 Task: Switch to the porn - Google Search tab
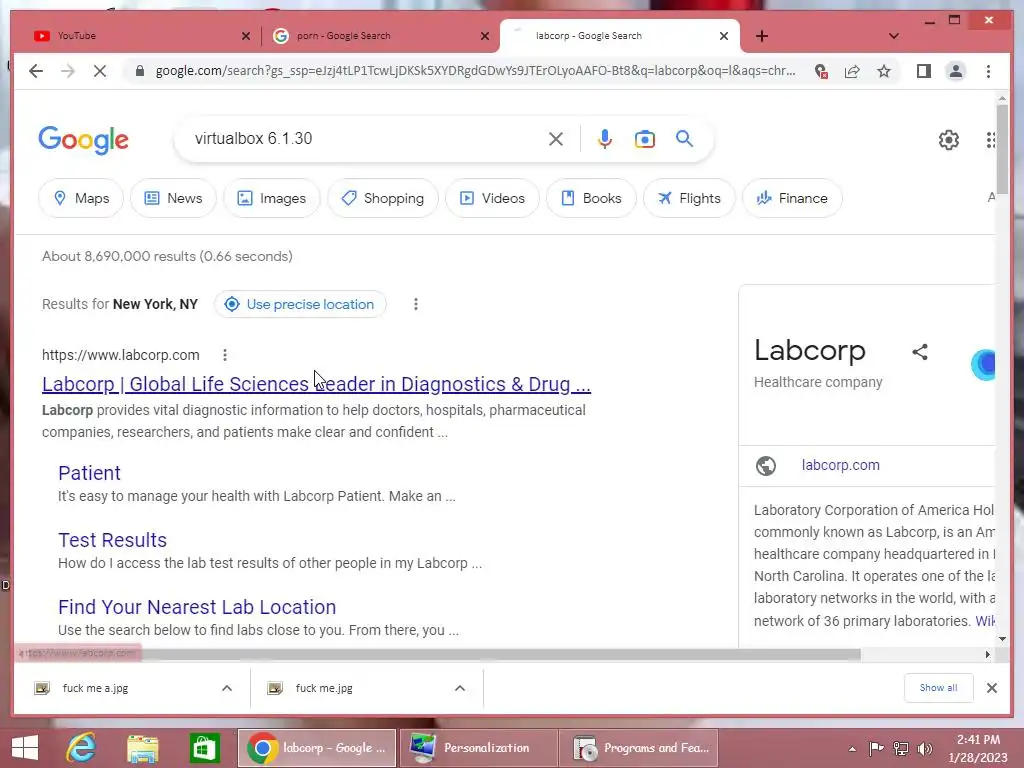click(x=379, y=36)
